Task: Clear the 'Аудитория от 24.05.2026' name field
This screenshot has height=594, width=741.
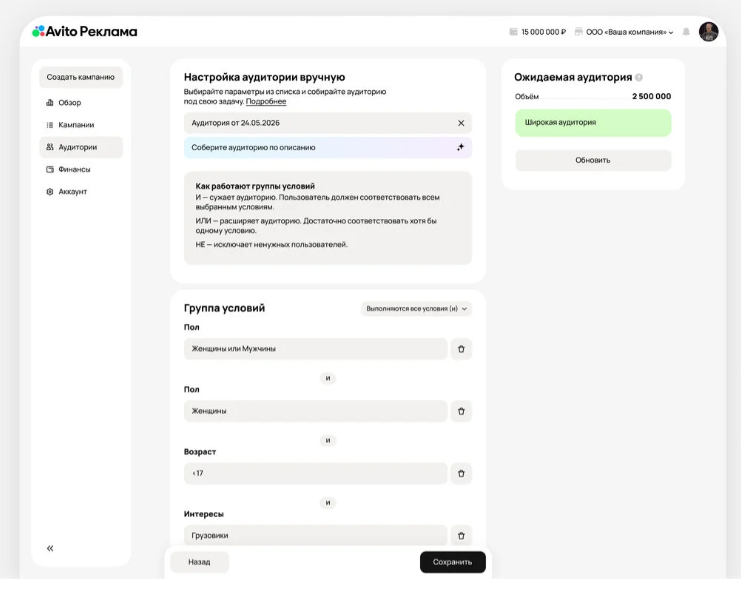Action: pos(461,123)
